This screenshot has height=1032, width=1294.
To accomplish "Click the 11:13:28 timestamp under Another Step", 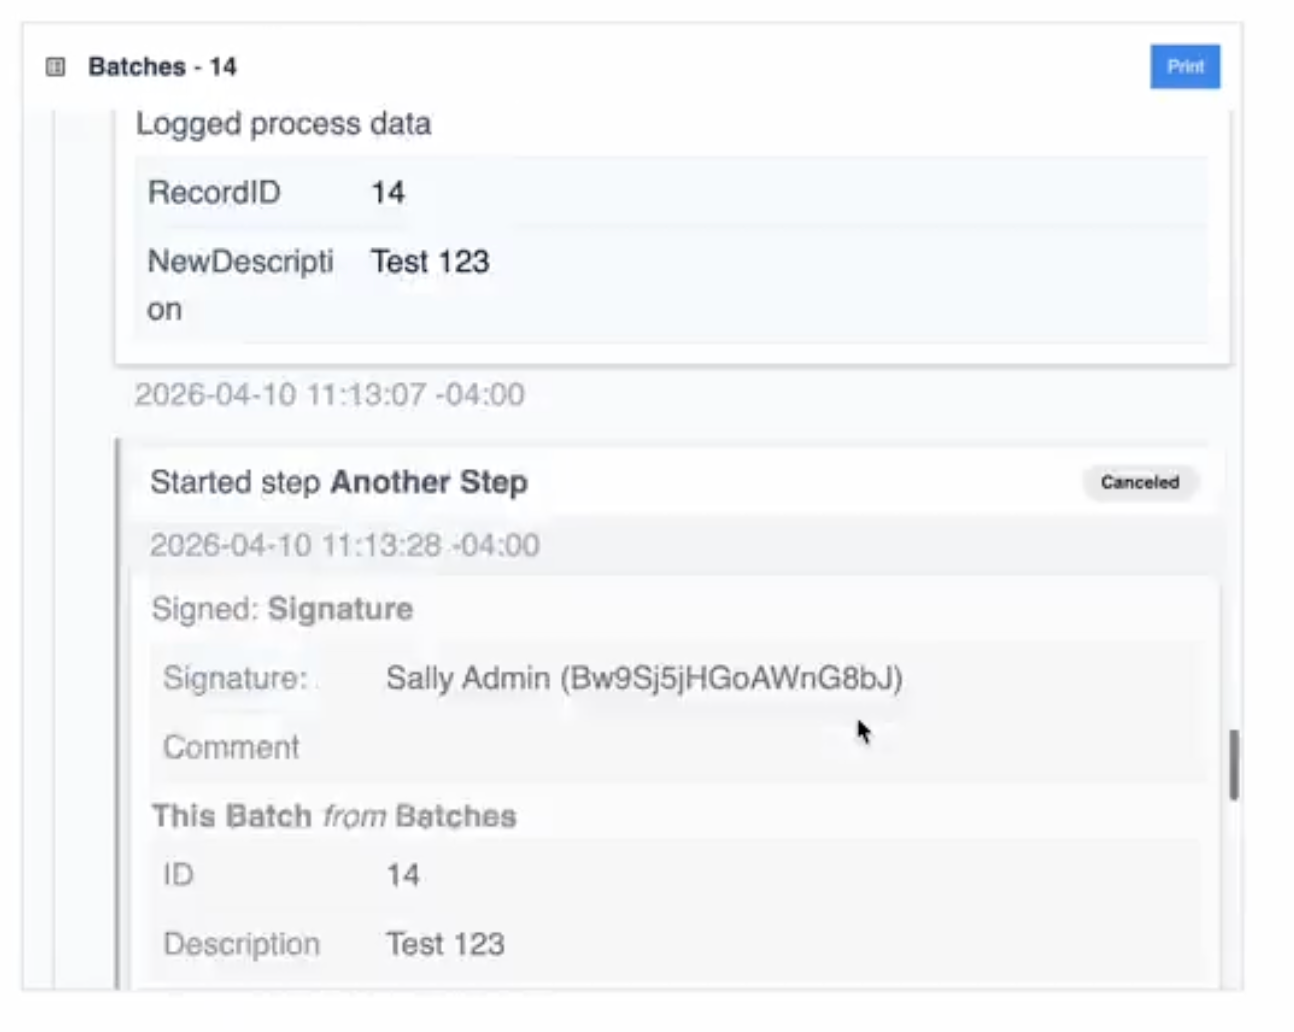I will [345, 545].
